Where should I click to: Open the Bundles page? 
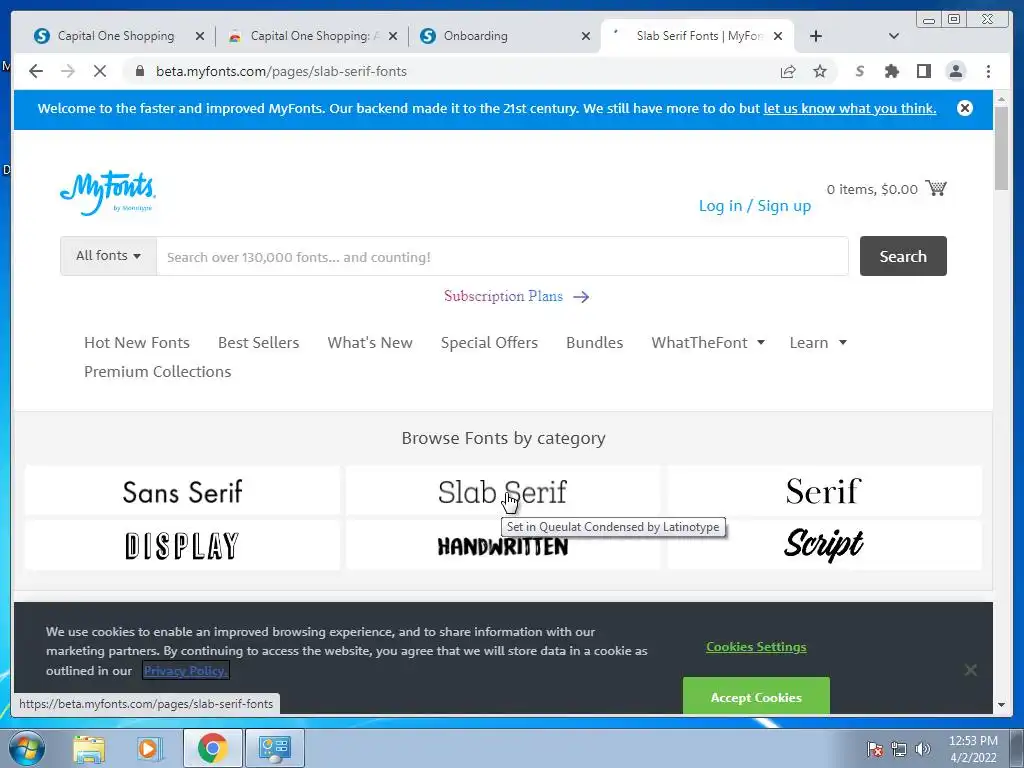pyautogui.click(x=594, y=343)
